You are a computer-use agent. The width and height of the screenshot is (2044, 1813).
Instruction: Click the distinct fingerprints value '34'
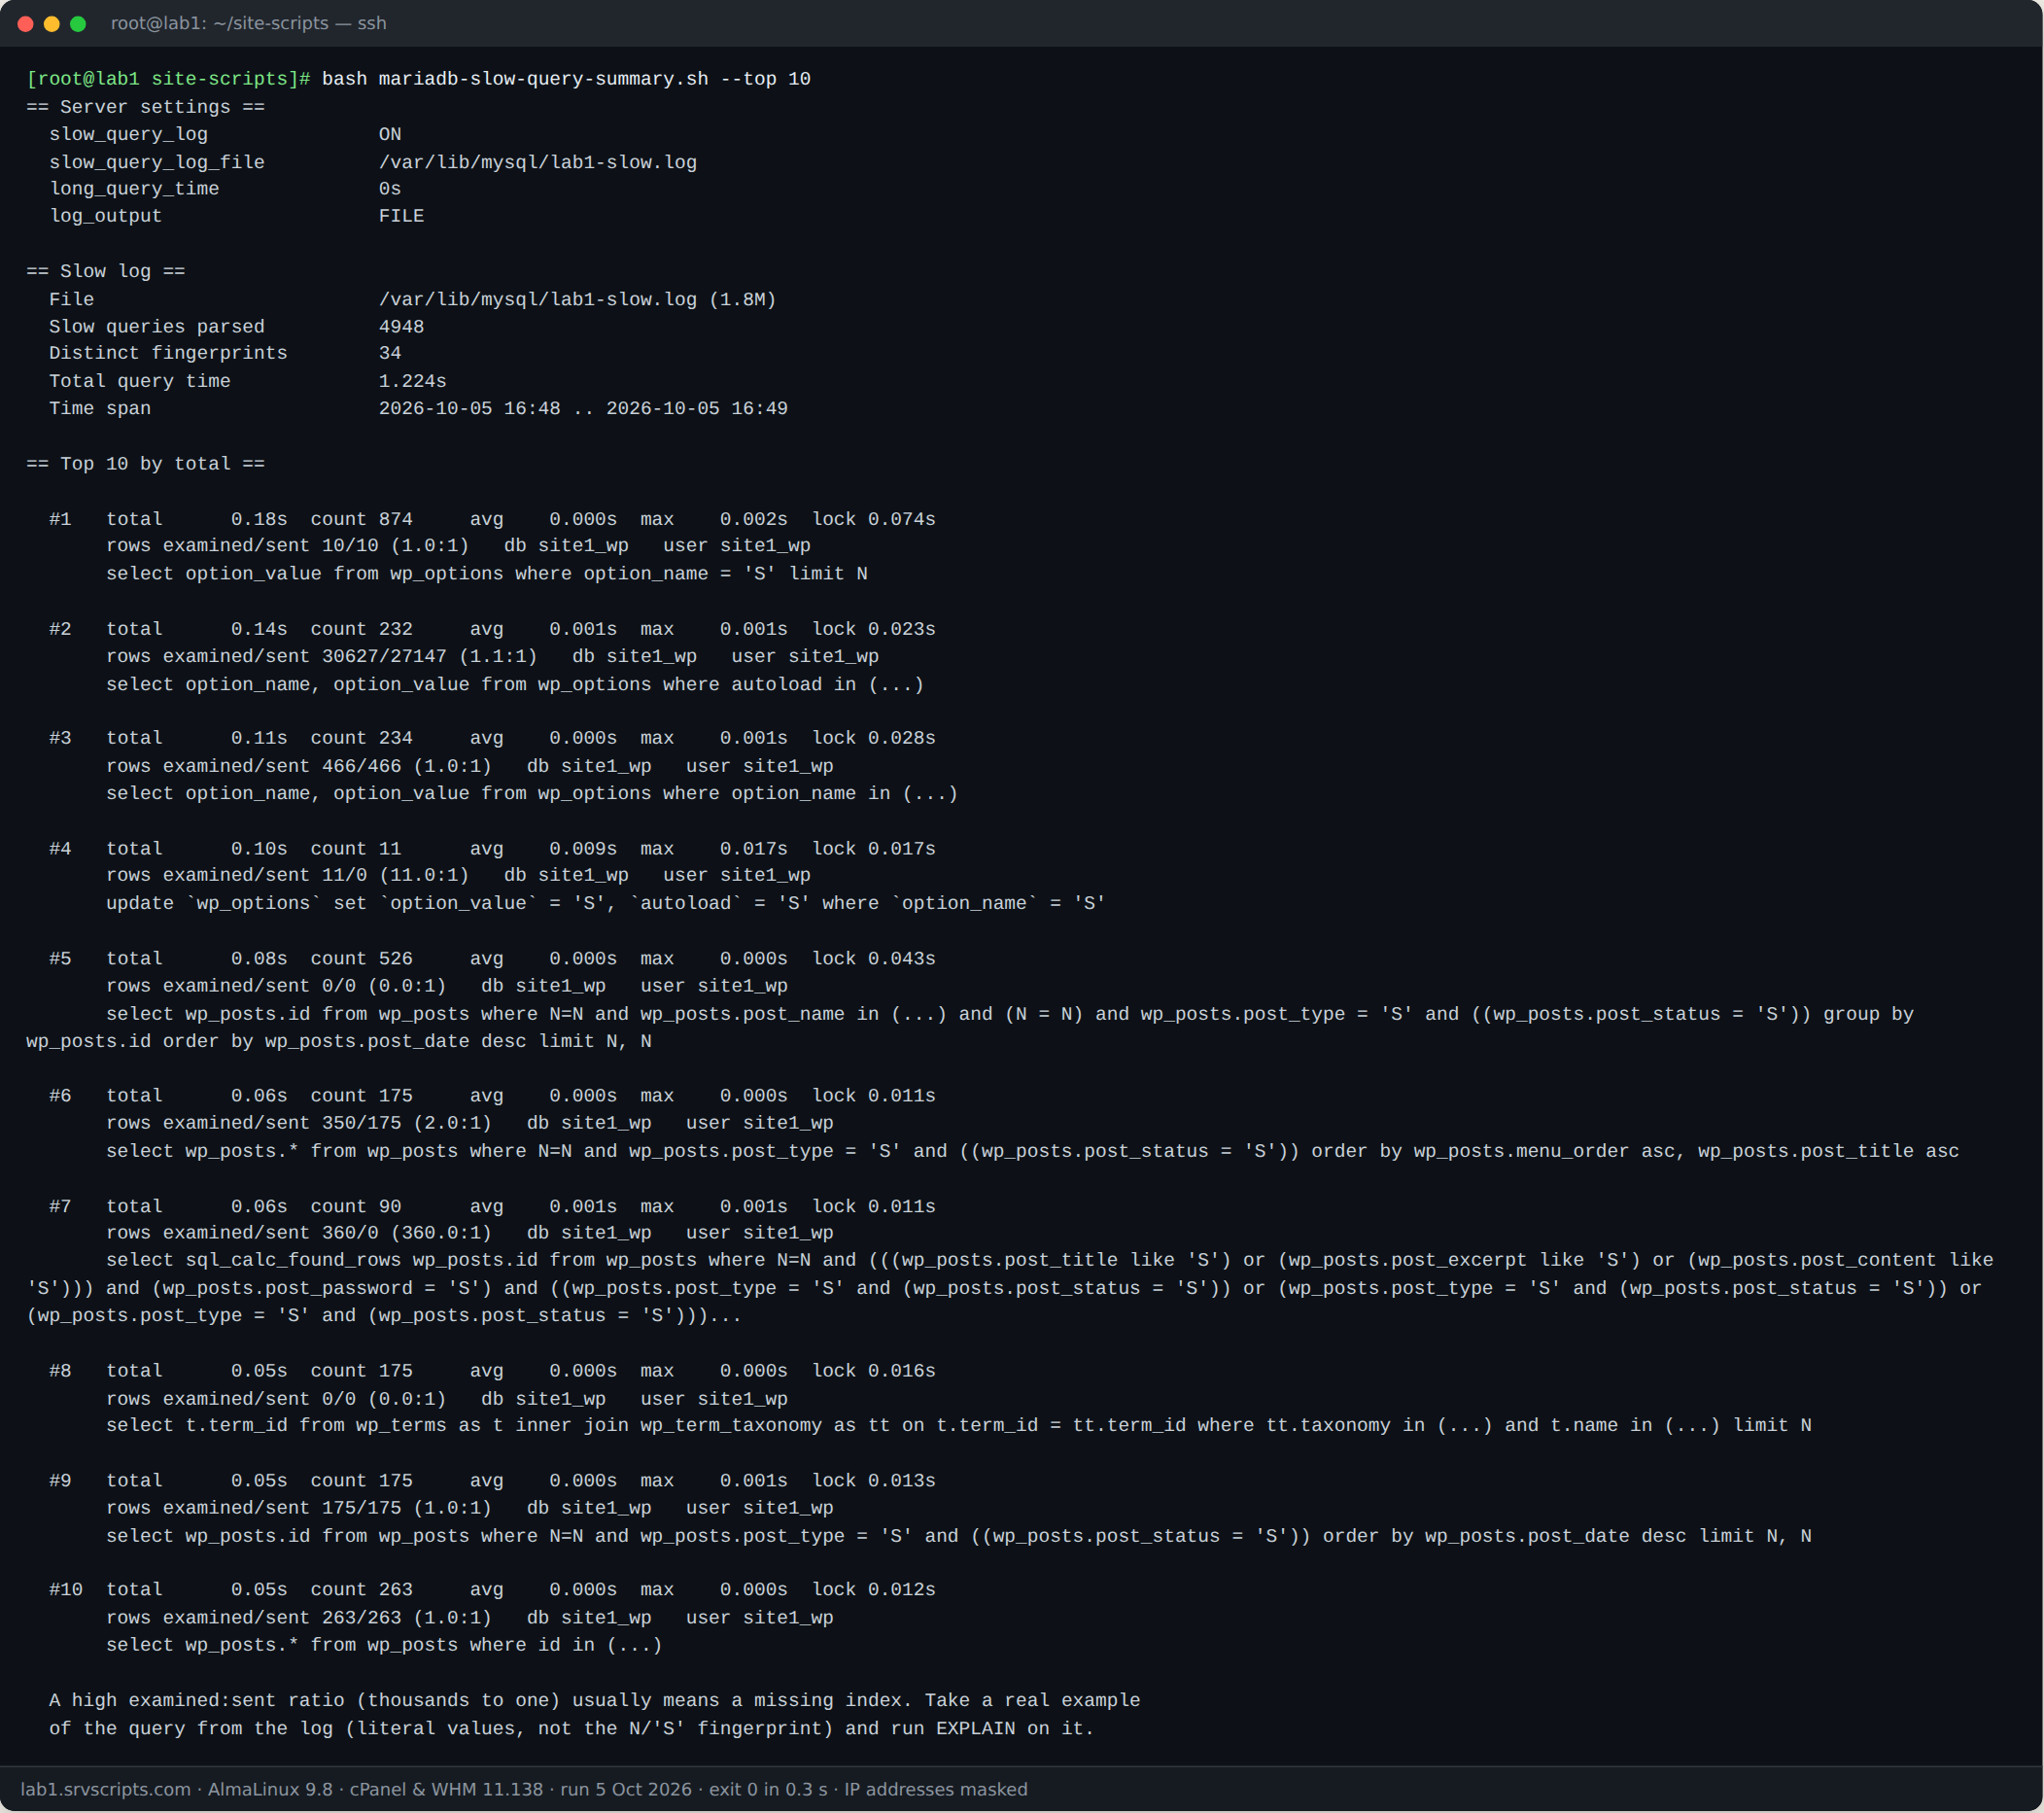click(390, 353)
